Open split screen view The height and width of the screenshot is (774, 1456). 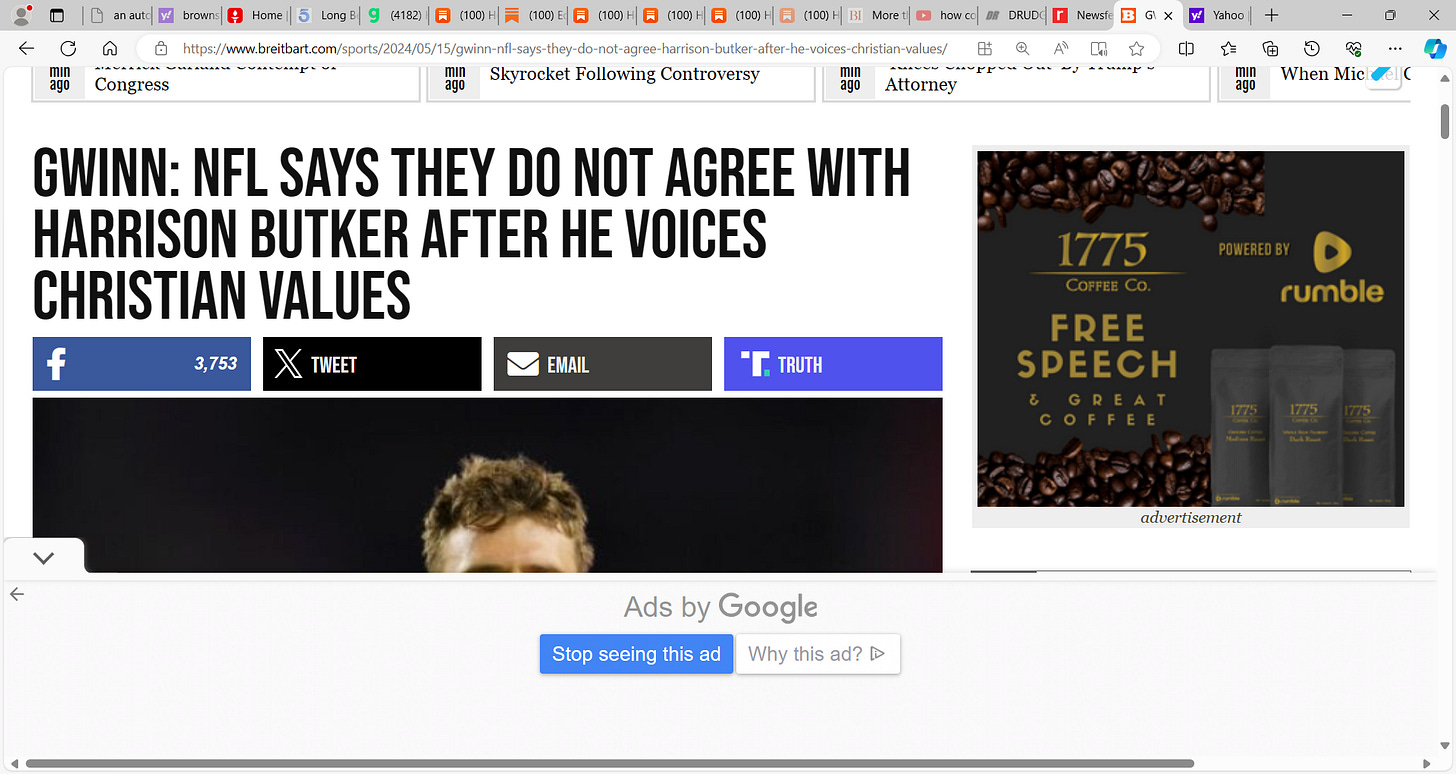coord(1186,48)
